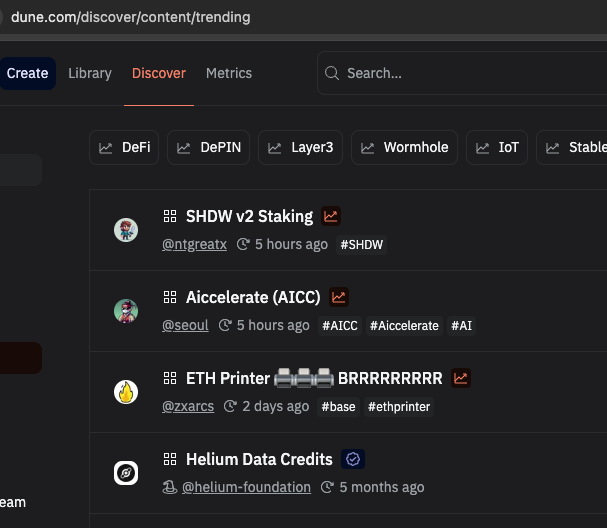607x528 pixels.
Task: Click the chart icon in DeFi chip
Action: 105,147
